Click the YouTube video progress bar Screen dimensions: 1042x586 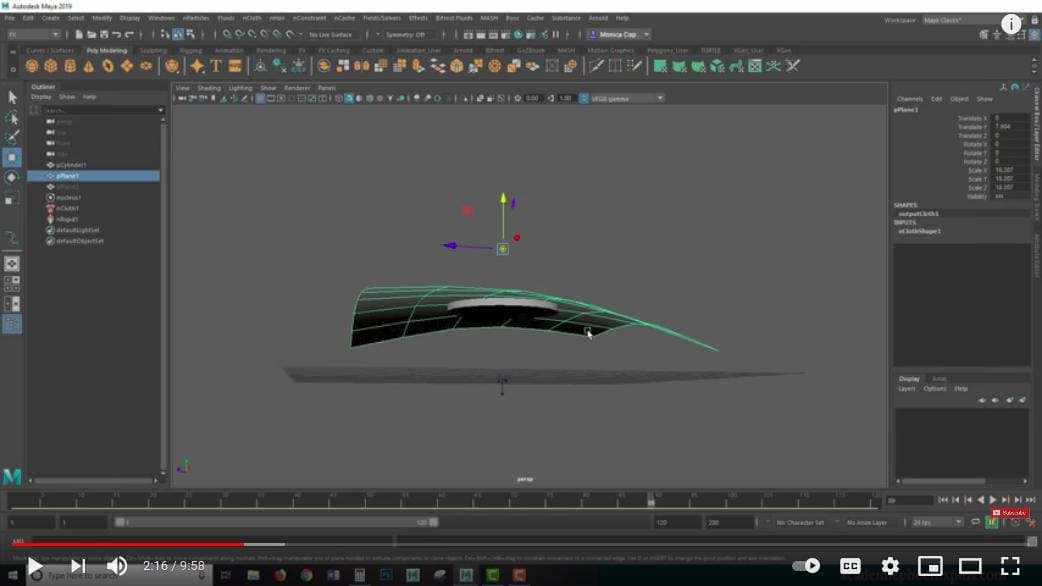click(521, 544)
